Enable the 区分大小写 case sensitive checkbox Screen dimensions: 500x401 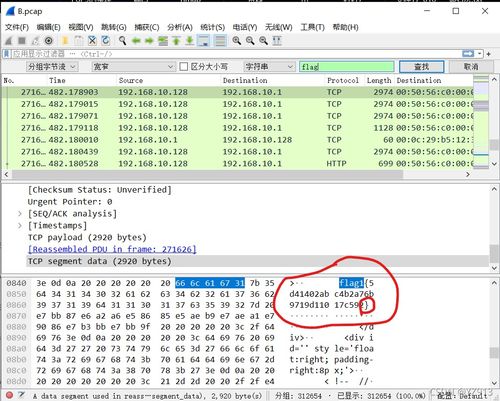[183, 67]
